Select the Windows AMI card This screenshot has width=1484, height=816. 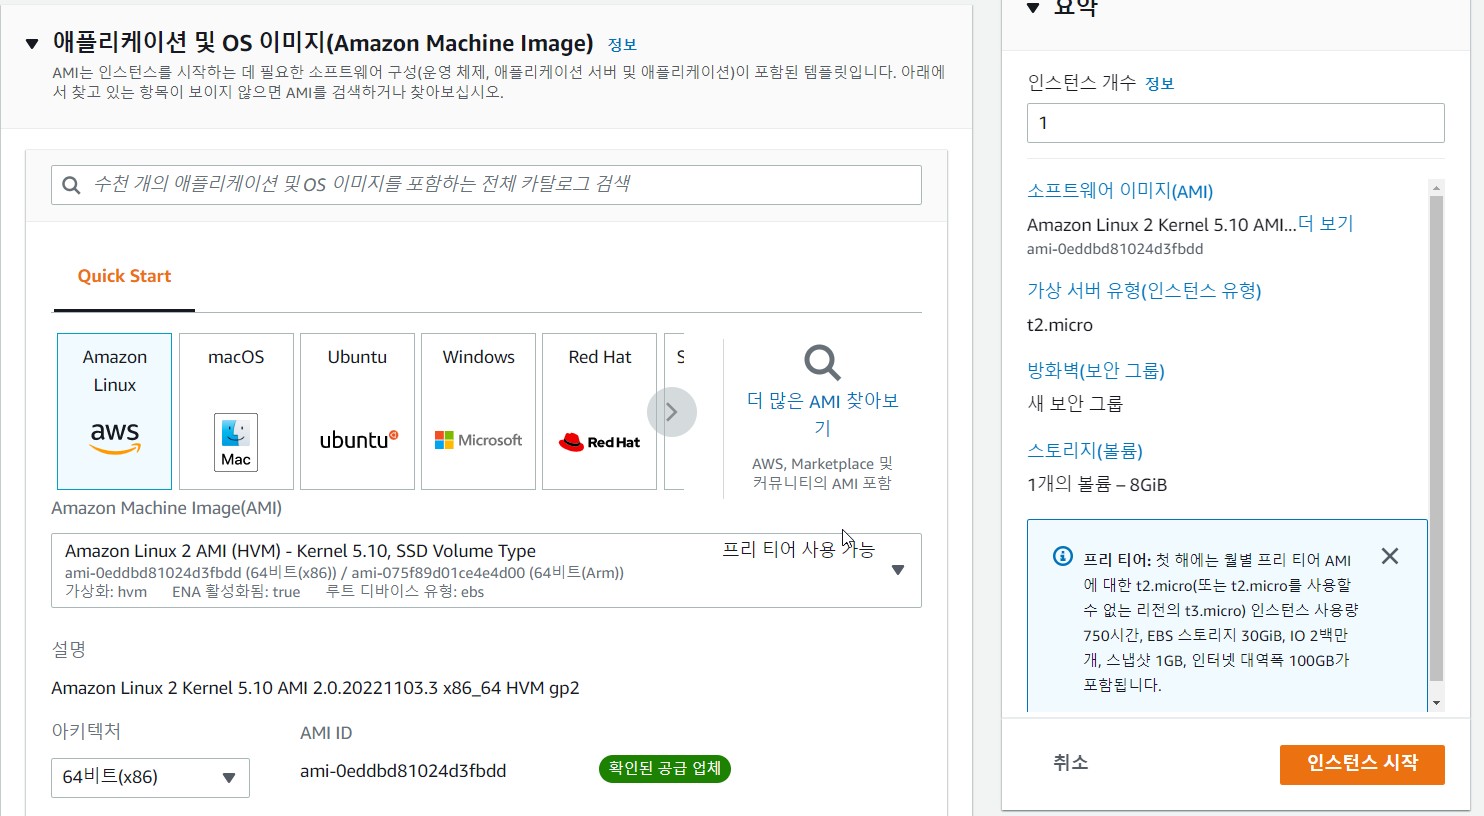(478, 411)
